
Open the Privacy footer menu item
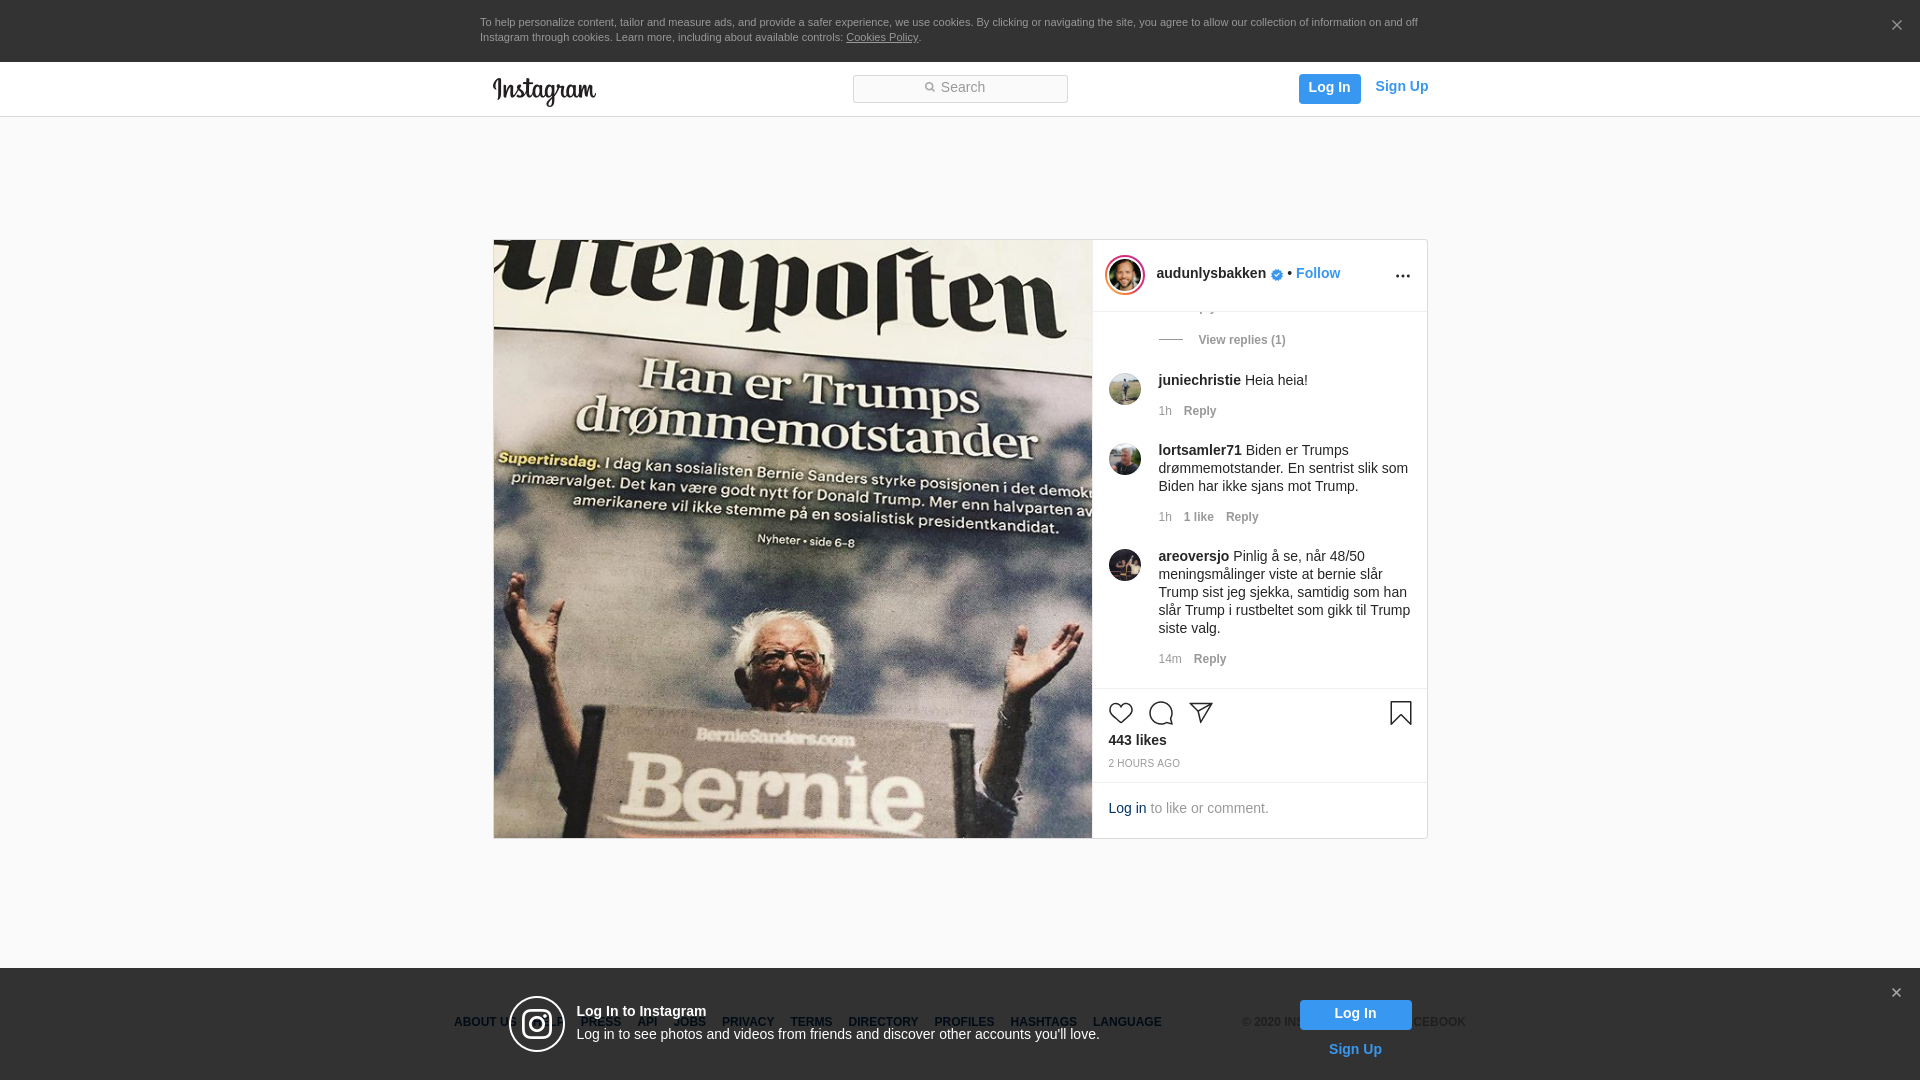(x=748, y=1022)
